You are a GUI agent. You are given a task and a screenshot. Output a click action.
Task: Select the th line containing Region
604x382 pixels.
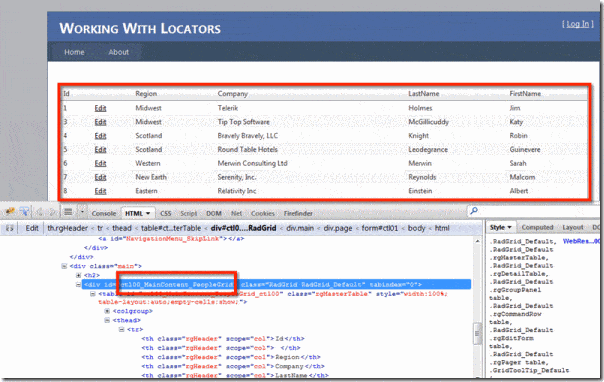pyautogui.click(x=231, y=357)
